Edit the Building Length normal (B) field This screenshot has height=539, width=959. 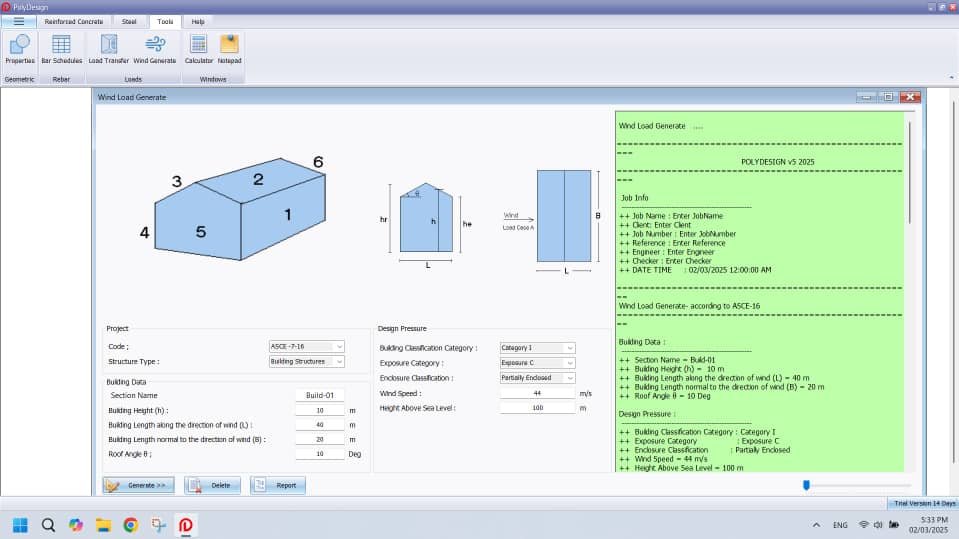(x=319, y=439)
